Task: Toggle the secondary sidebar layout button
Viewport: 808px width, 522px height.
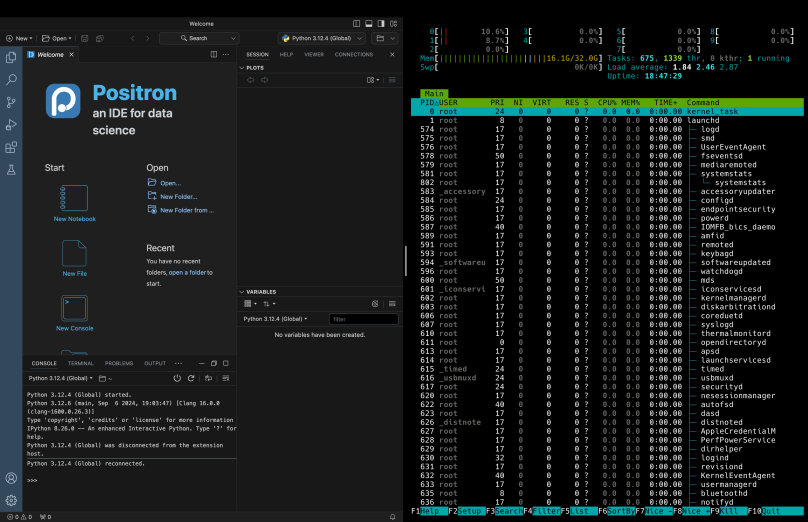Action: [x=381, y=24]
